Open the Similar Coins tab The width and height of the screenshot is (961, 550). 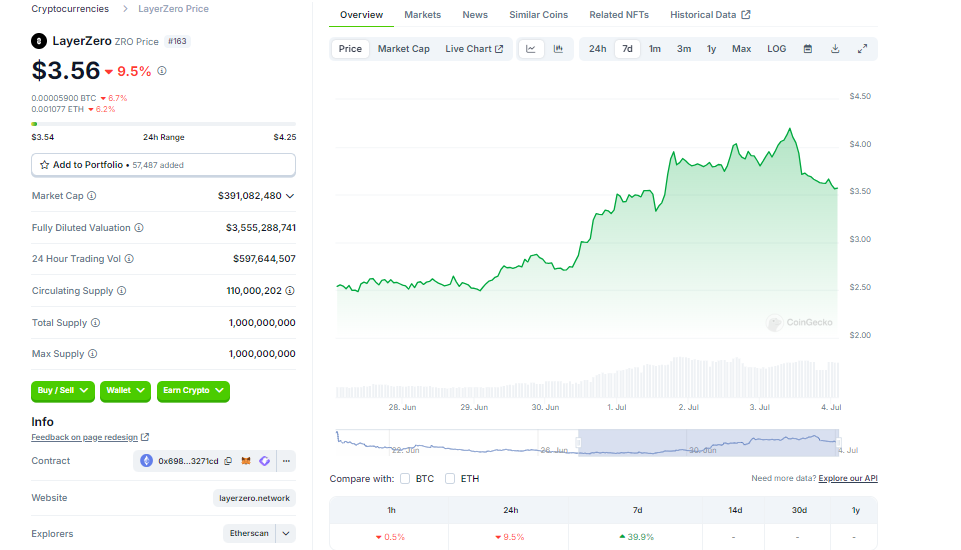[539, 15]
